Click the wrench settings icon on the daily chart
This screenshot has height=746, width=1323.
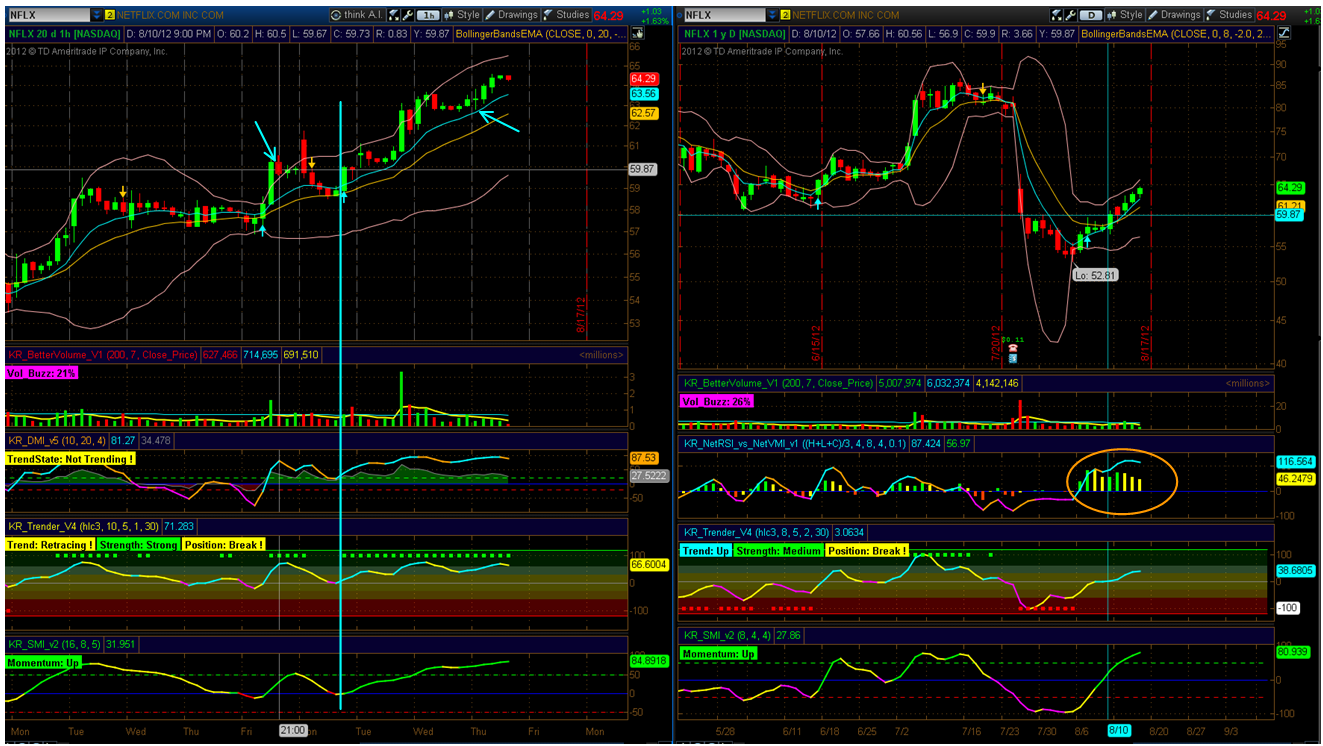pyautogui.click(x=1070, y=15)
